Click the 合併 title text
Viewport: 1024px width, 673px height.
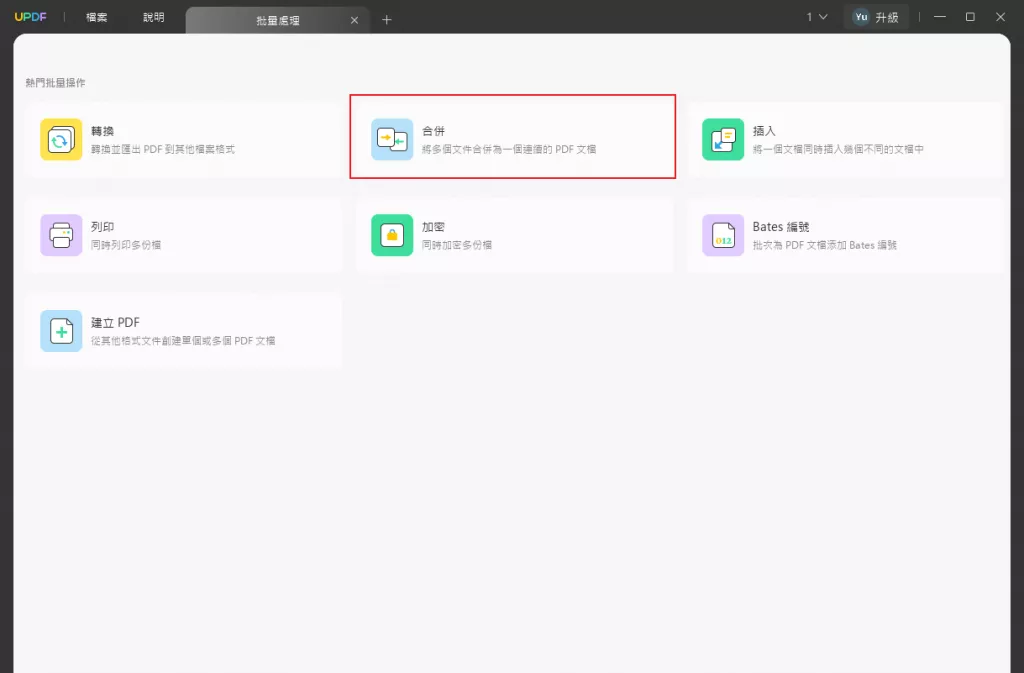433,131
